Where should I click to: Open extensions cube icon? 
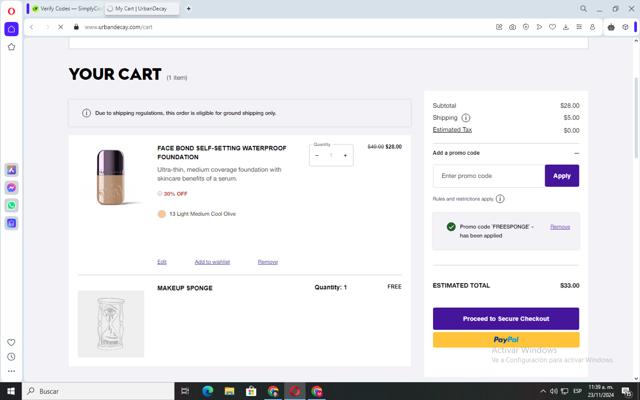(x=625, y=27)
